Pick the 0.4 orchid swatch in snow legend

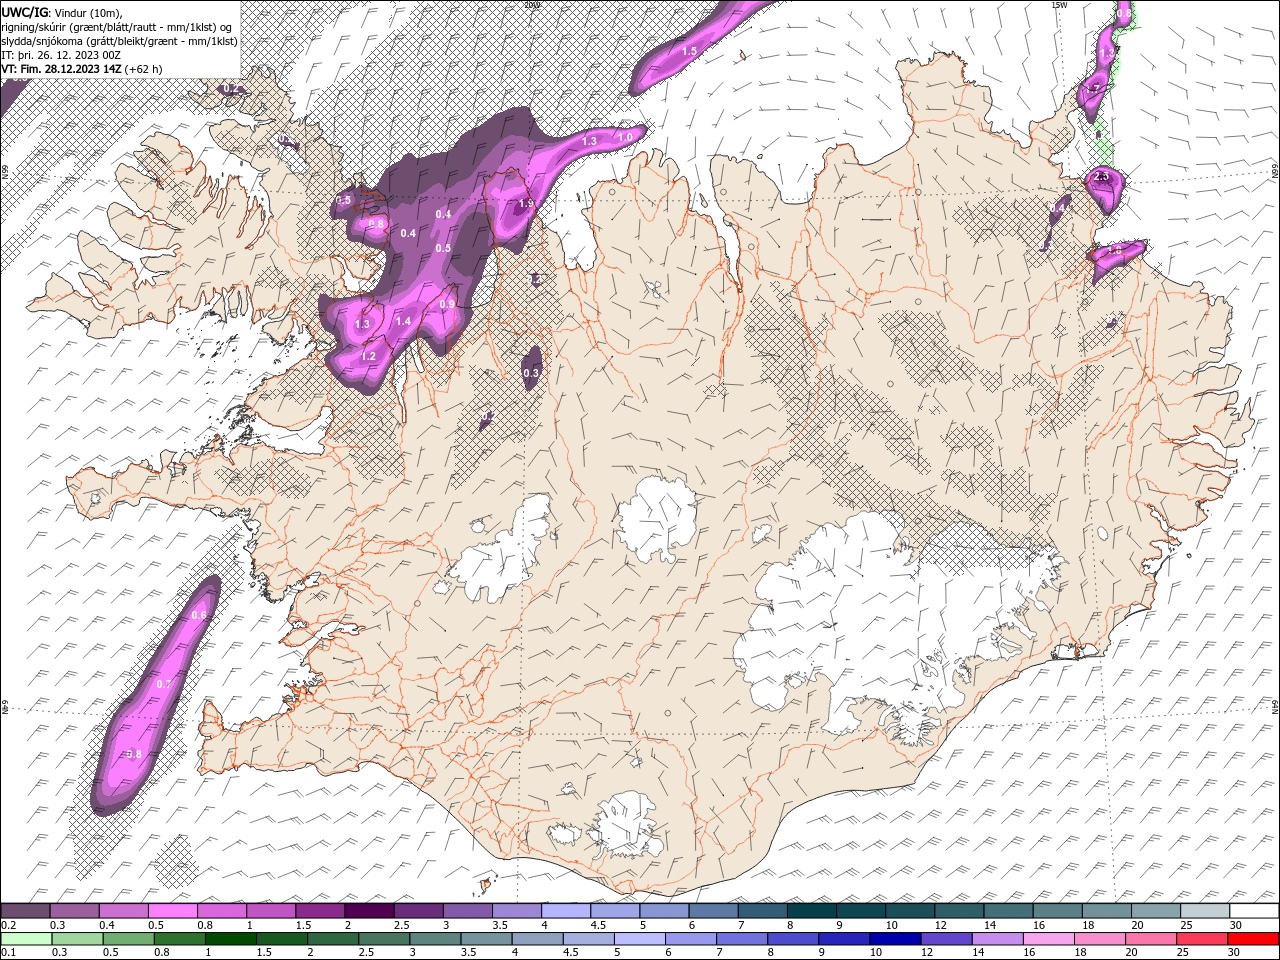click(x=123, y=911)
